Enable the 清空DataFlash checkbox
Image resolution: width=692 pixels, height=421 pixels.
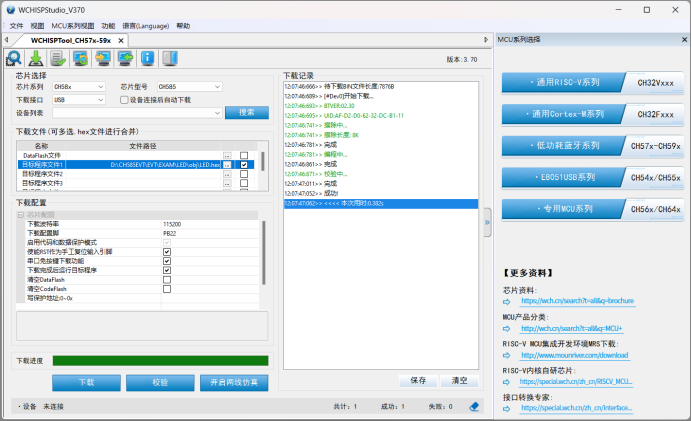click(x=167, y=280)
